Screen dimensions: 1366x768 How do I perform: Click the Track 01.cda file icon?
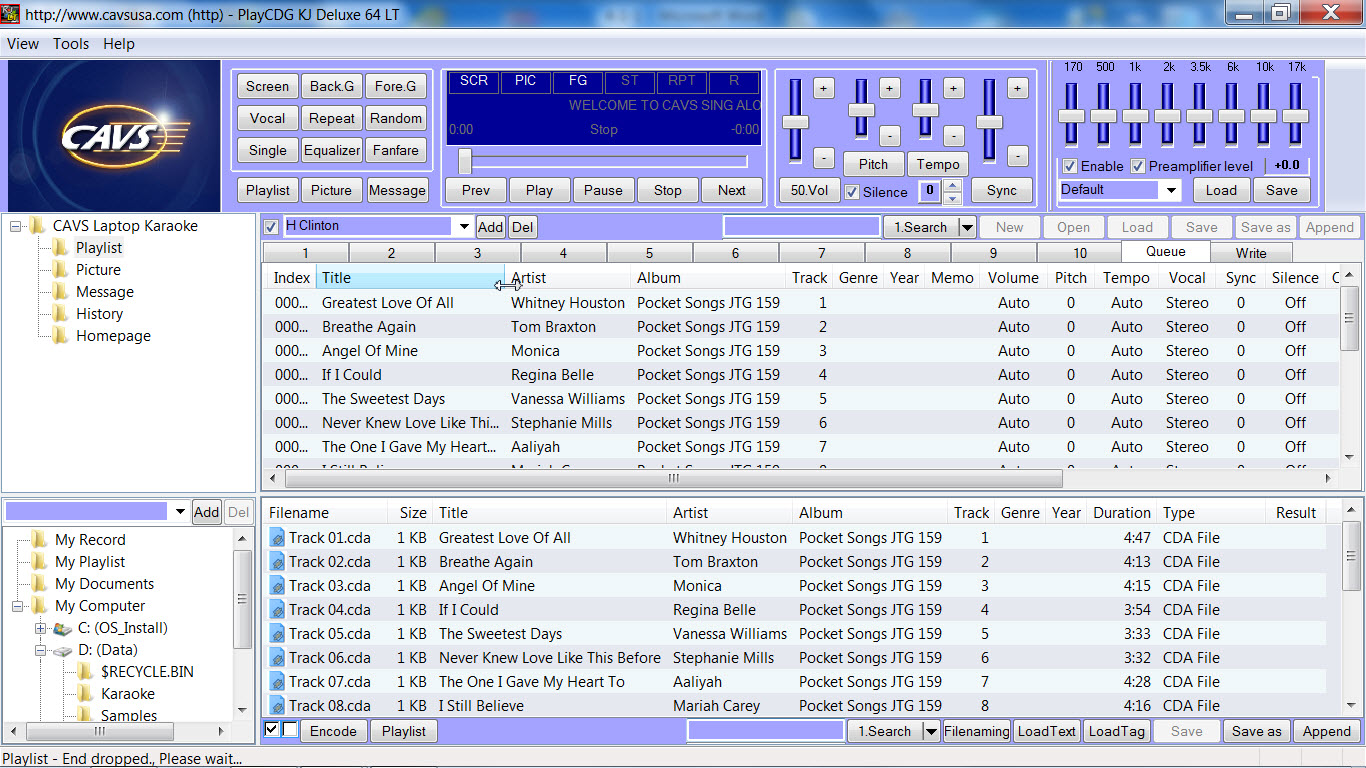tap(277, 538)
